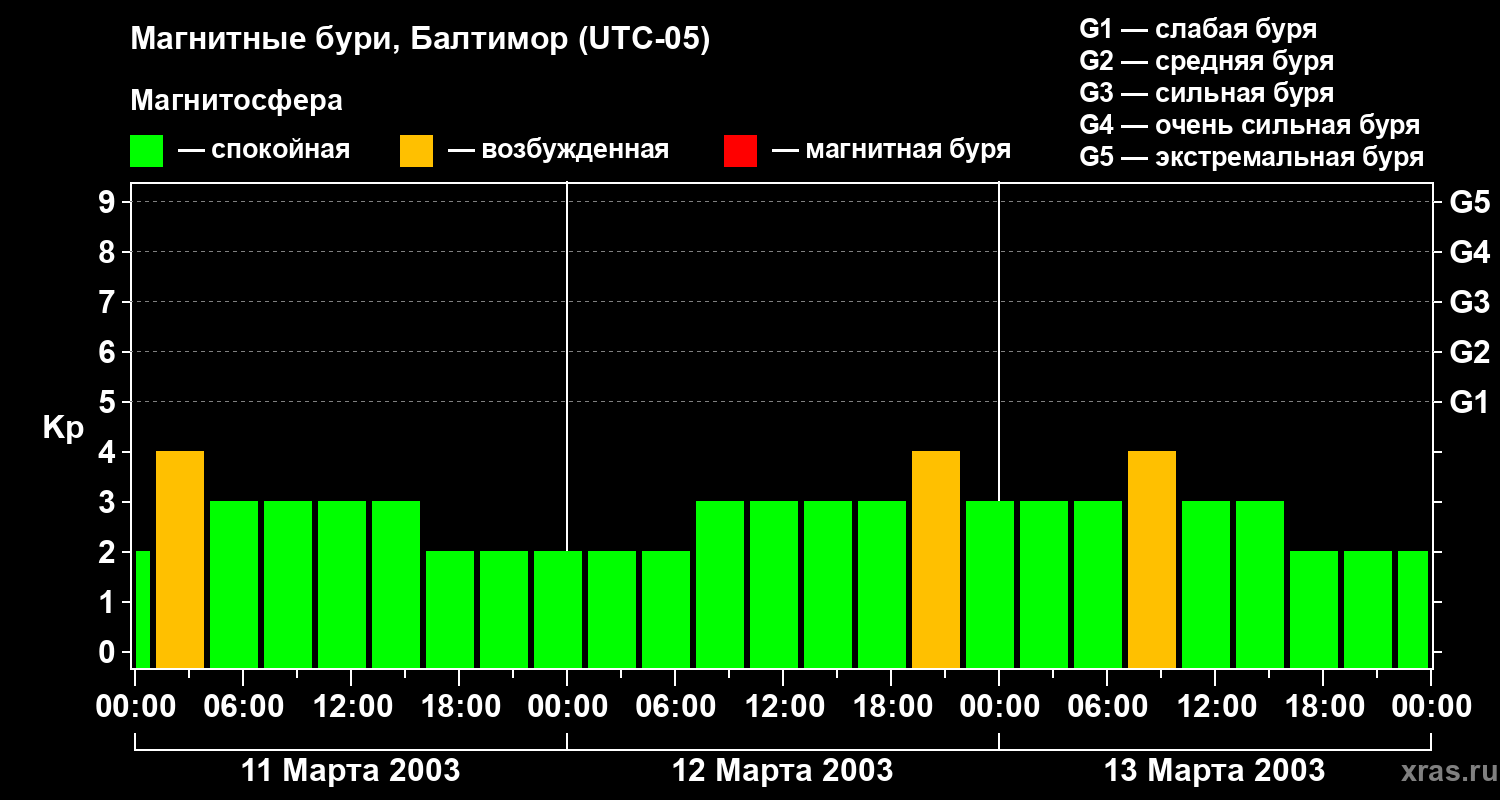This screenshot has width=1500, height=800.
Task: Click the Kp axis value '5'
Action: 109,402
